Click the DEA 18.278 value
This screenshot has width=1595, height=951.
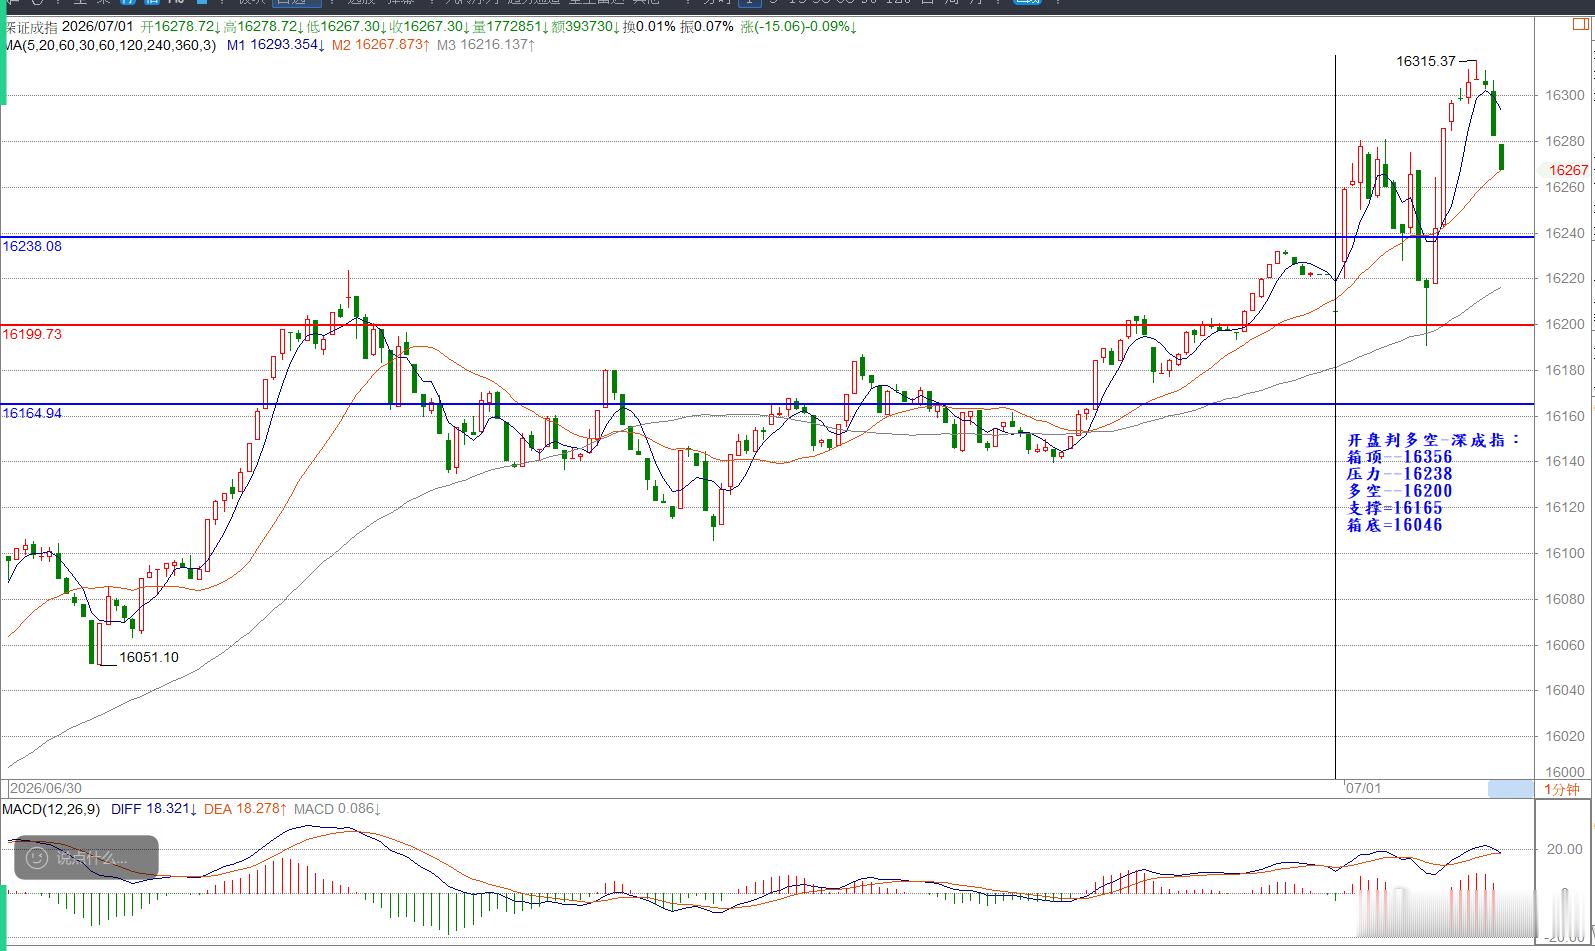(245, 808)
